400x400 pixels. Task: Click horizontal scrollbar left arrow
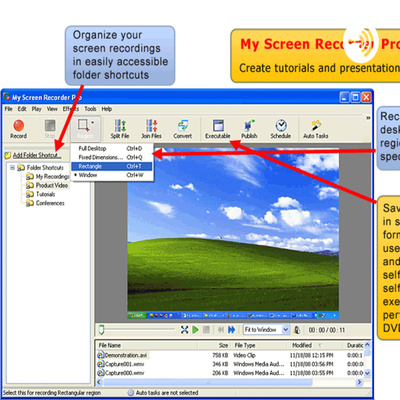click(x=99, y=382)
